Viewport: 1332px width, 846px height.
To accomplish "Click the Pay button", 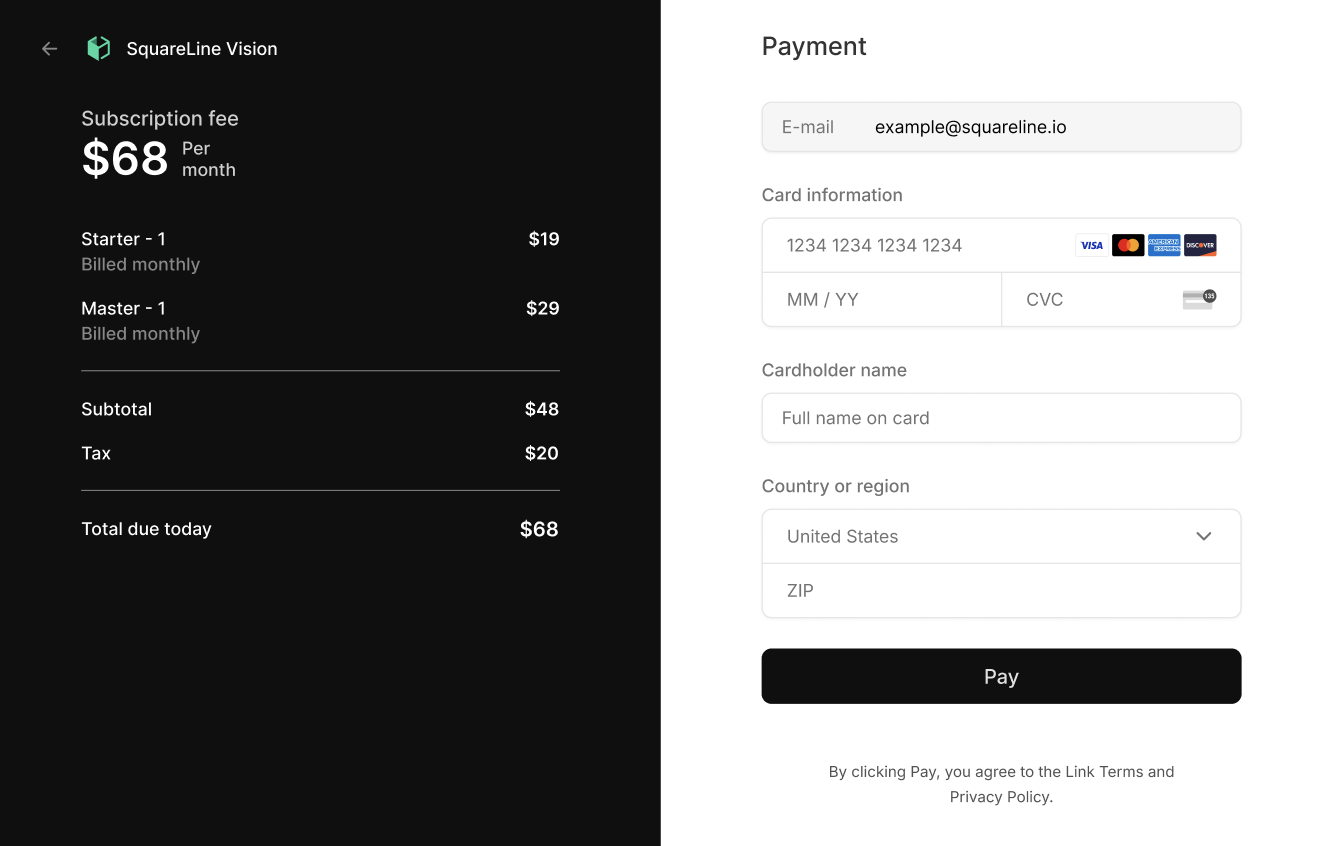I will pos(1001,676).
